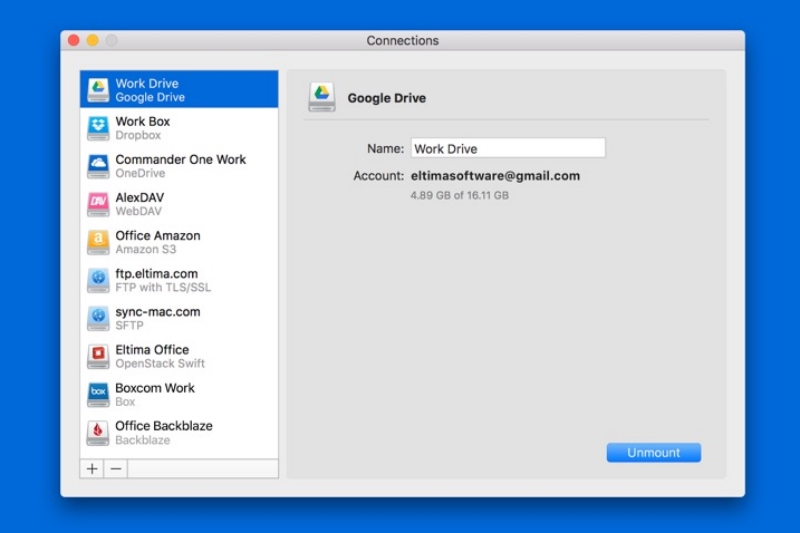The height and width of the screenshot is (533, 800).
Task: Click the OpenStack Swift subtitle
Action: (160, 363)
